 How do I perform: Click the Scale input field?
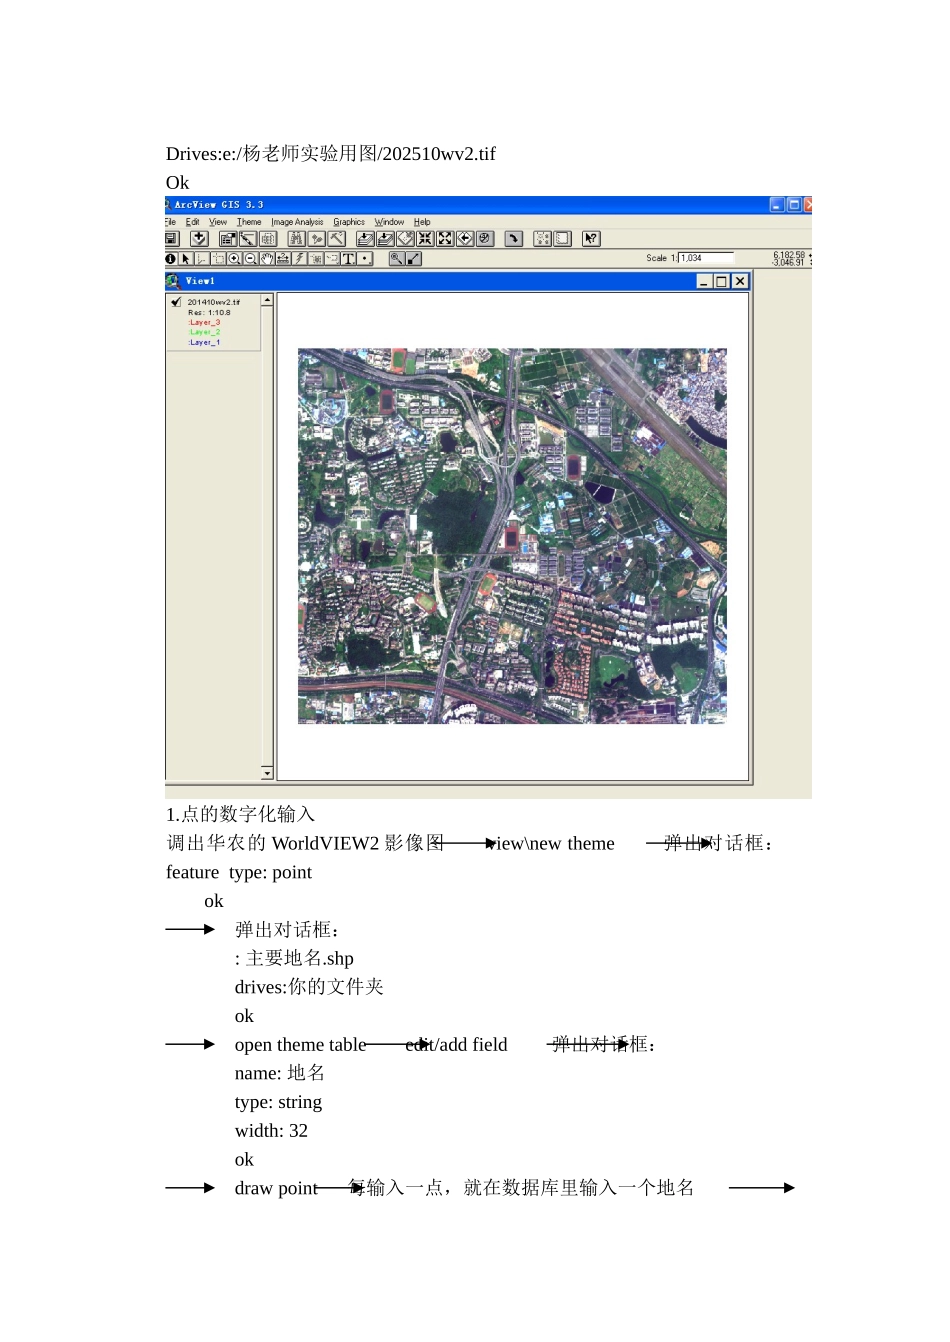pos(706,258)
